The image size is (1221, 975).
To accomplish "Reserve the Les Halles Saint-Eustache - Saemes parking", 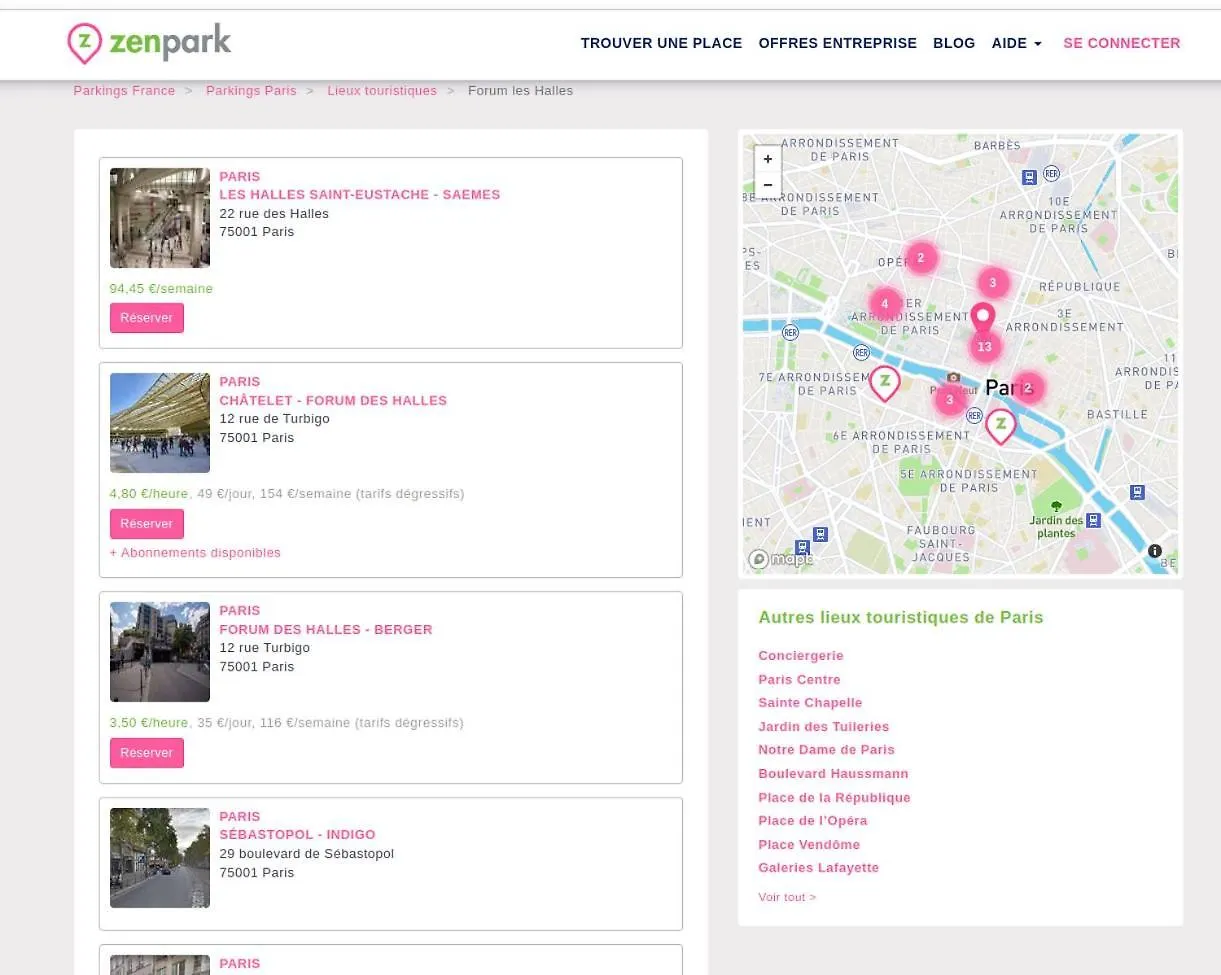I will tap(147, 318).
